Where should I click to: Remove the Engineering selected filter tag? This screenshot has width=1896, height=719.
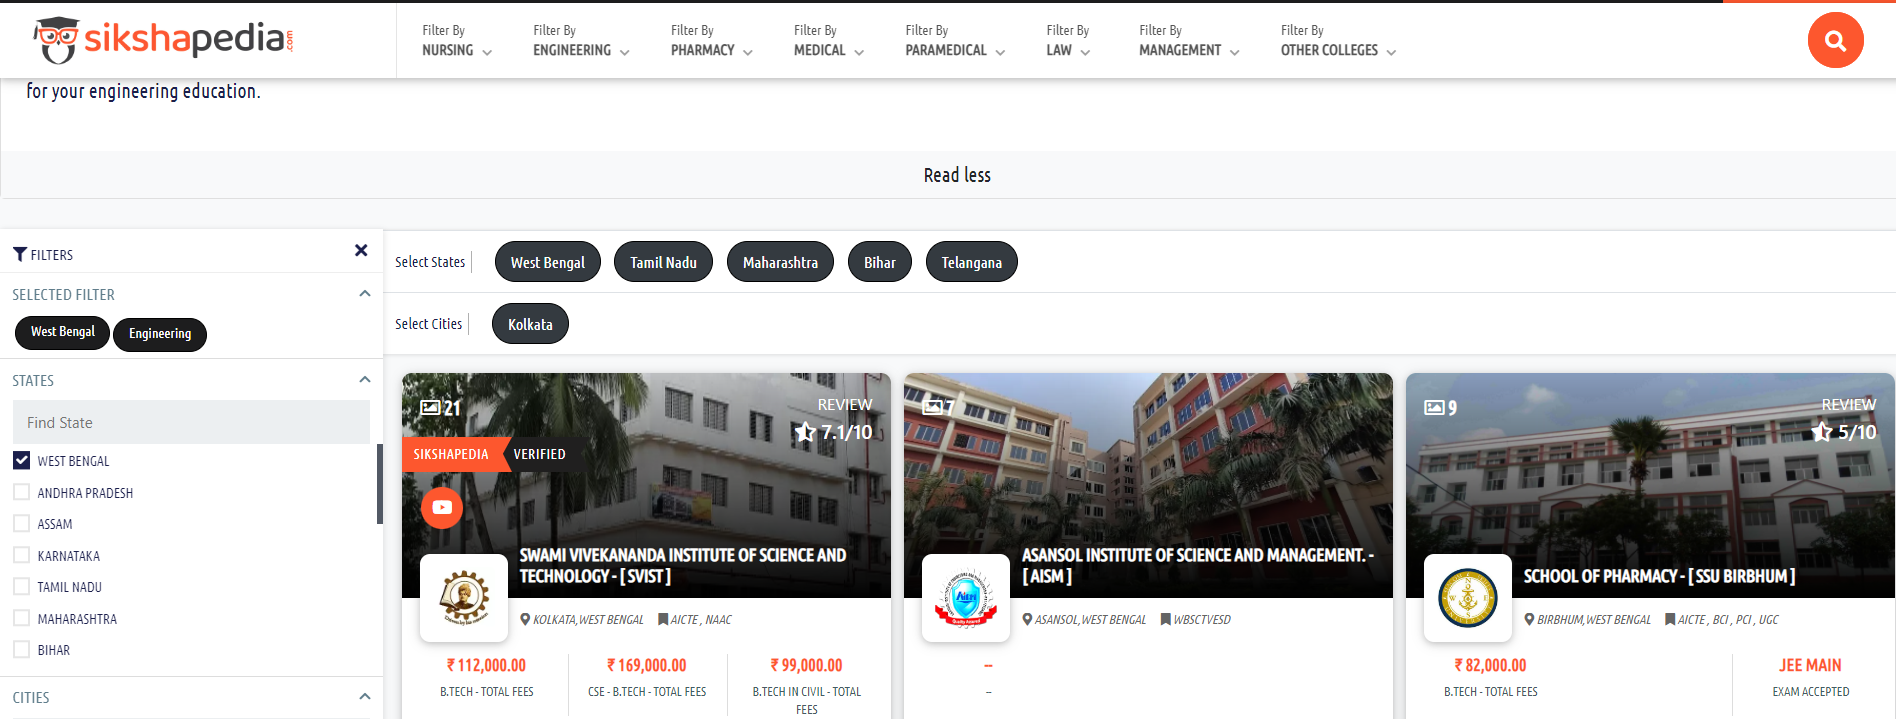[x=160, y=334]
